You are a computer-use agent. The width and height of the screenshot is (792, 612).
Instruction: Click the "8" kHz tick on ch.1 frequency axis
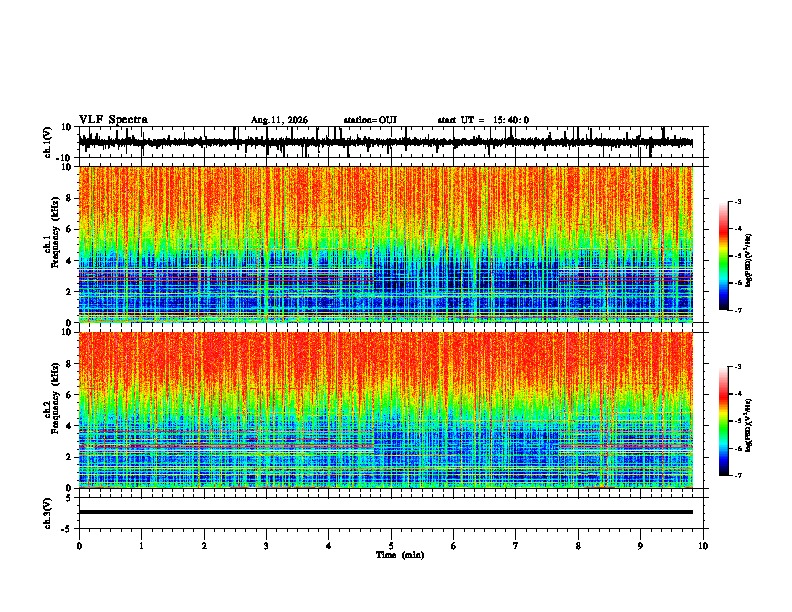pyautogui.click(x=70, y=198)
